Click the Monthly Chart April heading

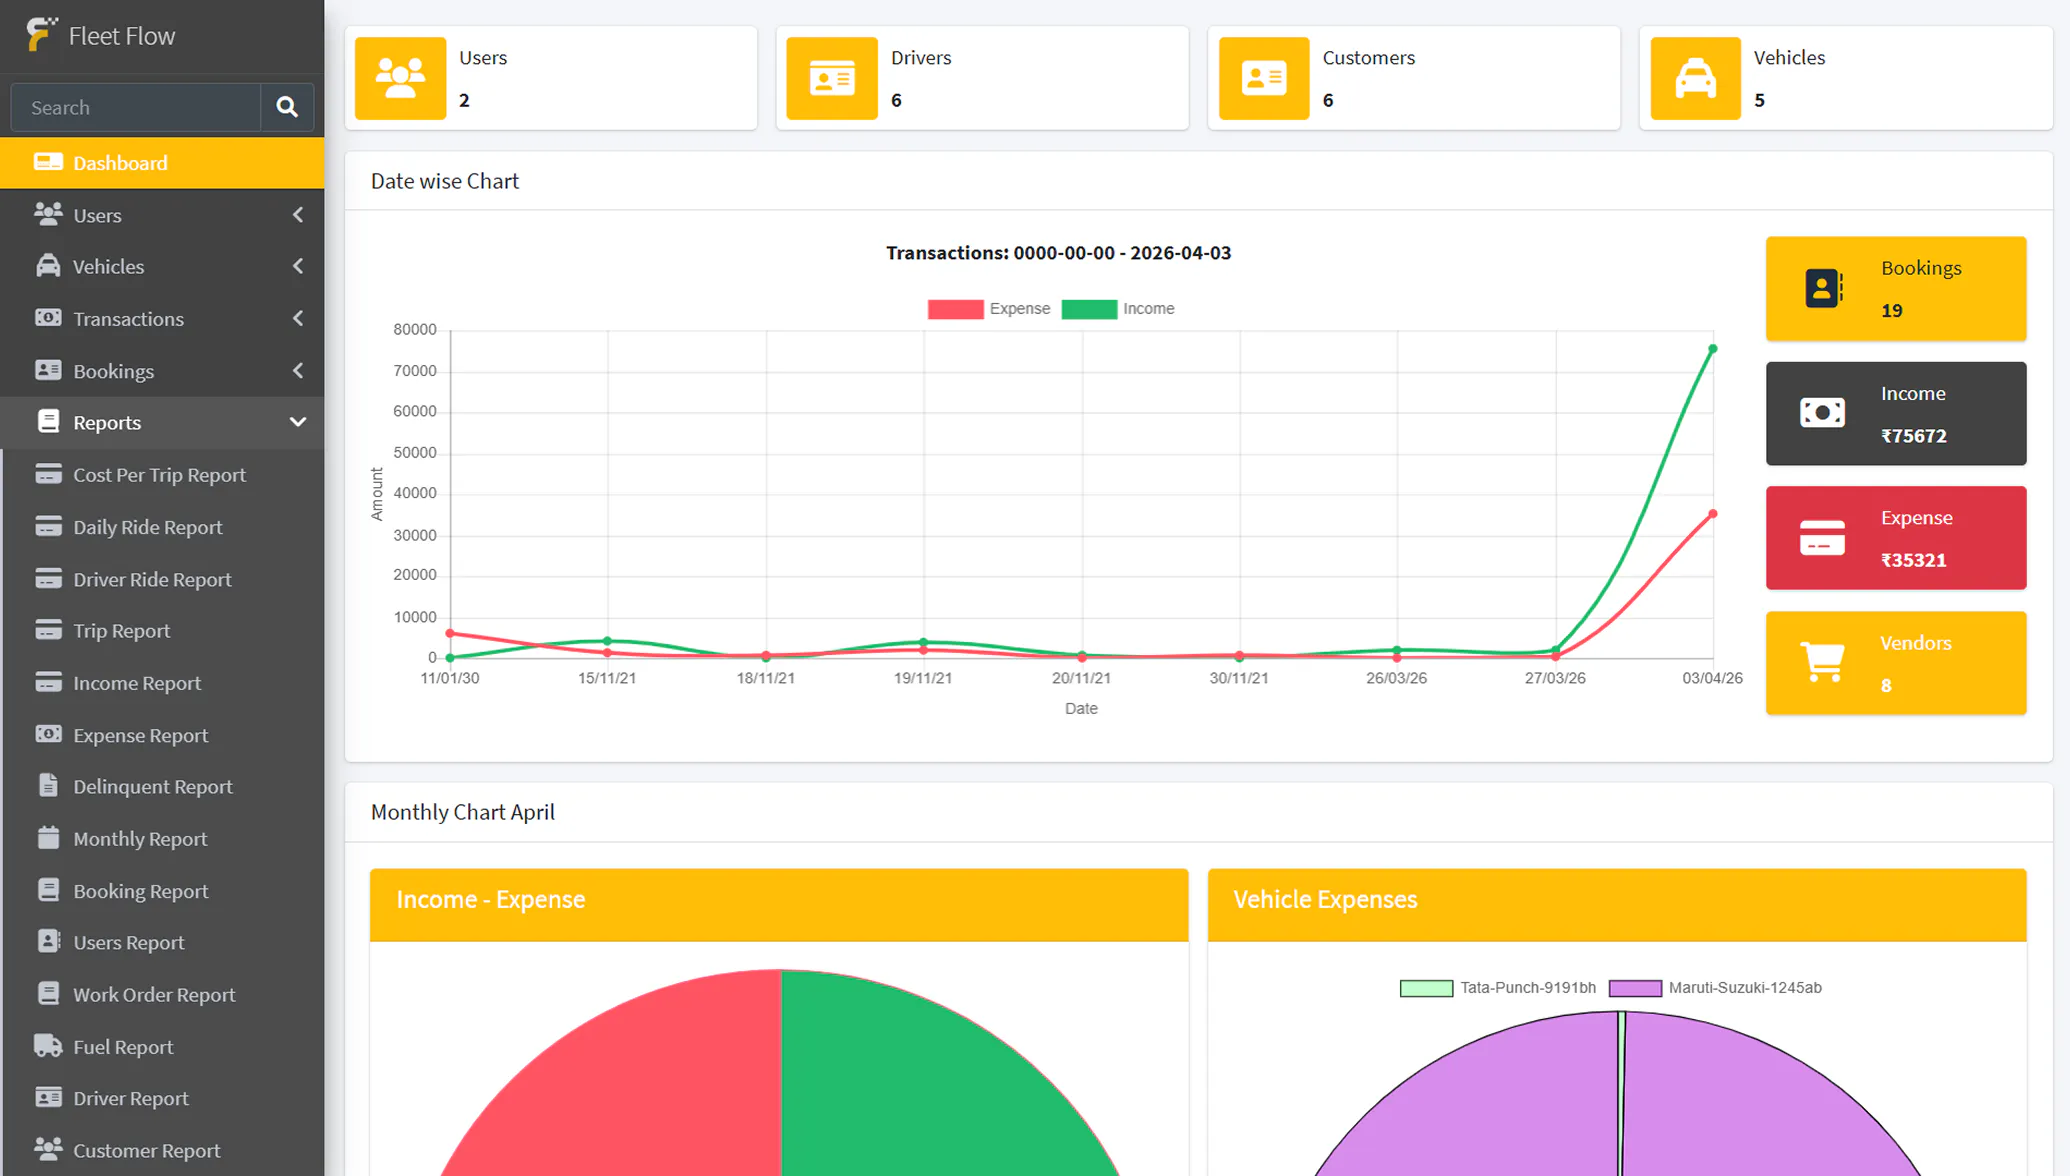click(463, 812)
